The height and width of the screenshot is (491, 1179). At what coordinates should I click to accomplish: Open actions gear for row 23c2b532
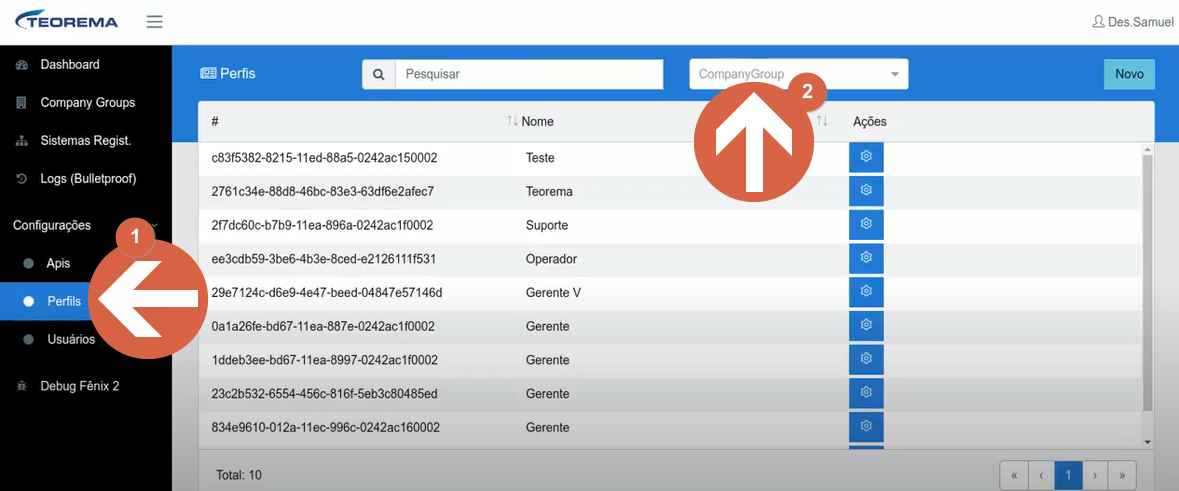coord(866,393)
